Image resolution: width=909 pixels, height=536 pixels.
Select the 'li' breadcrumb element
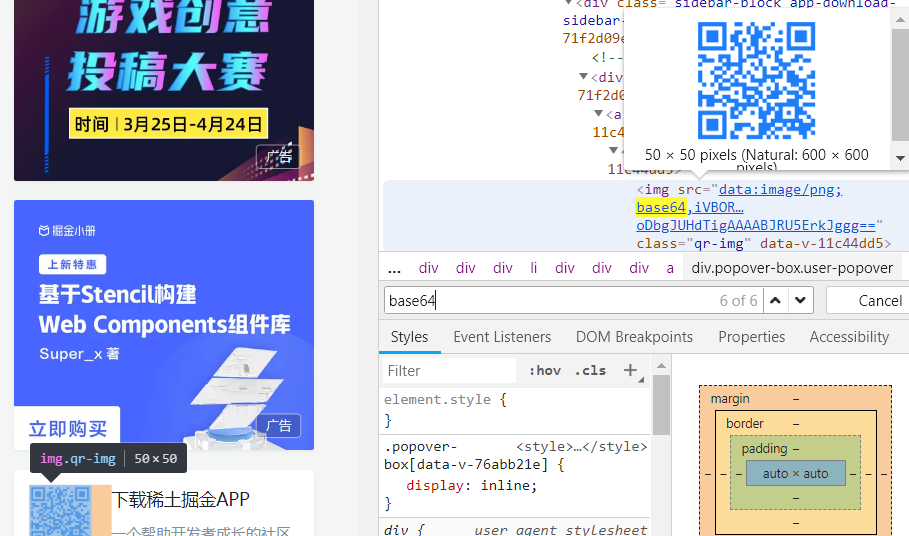[x=533, y=268]
